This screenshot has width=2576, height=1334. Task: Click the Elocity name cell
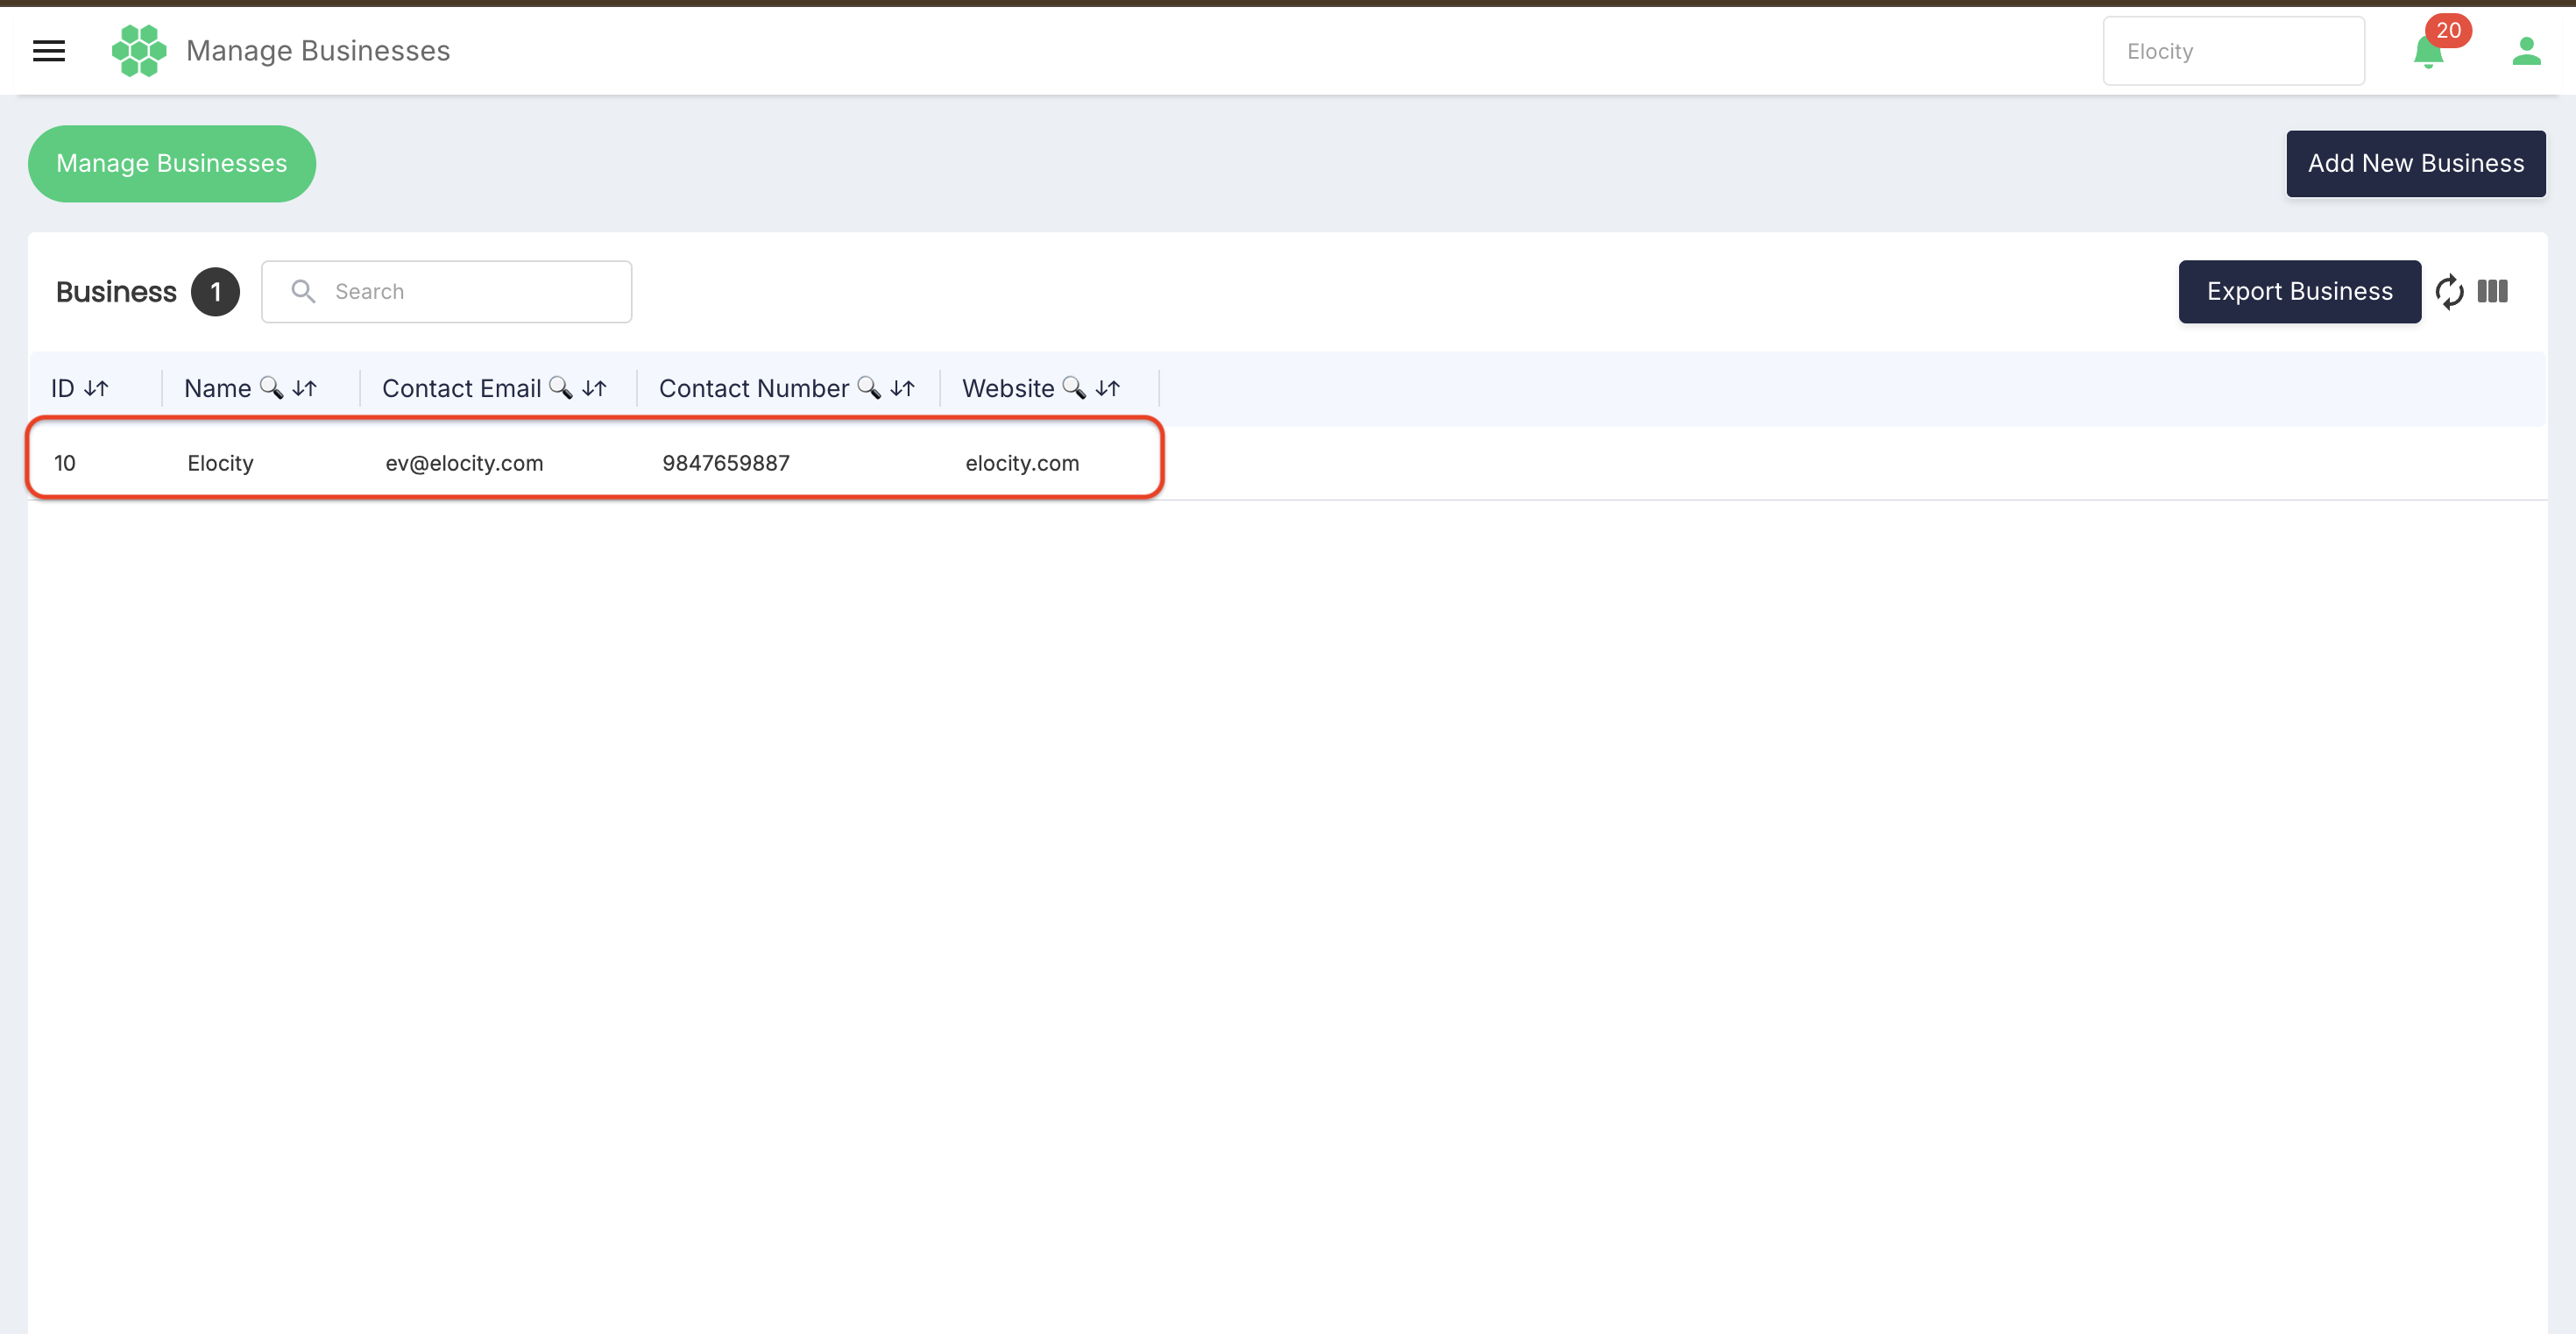click(x=220, y=463)
